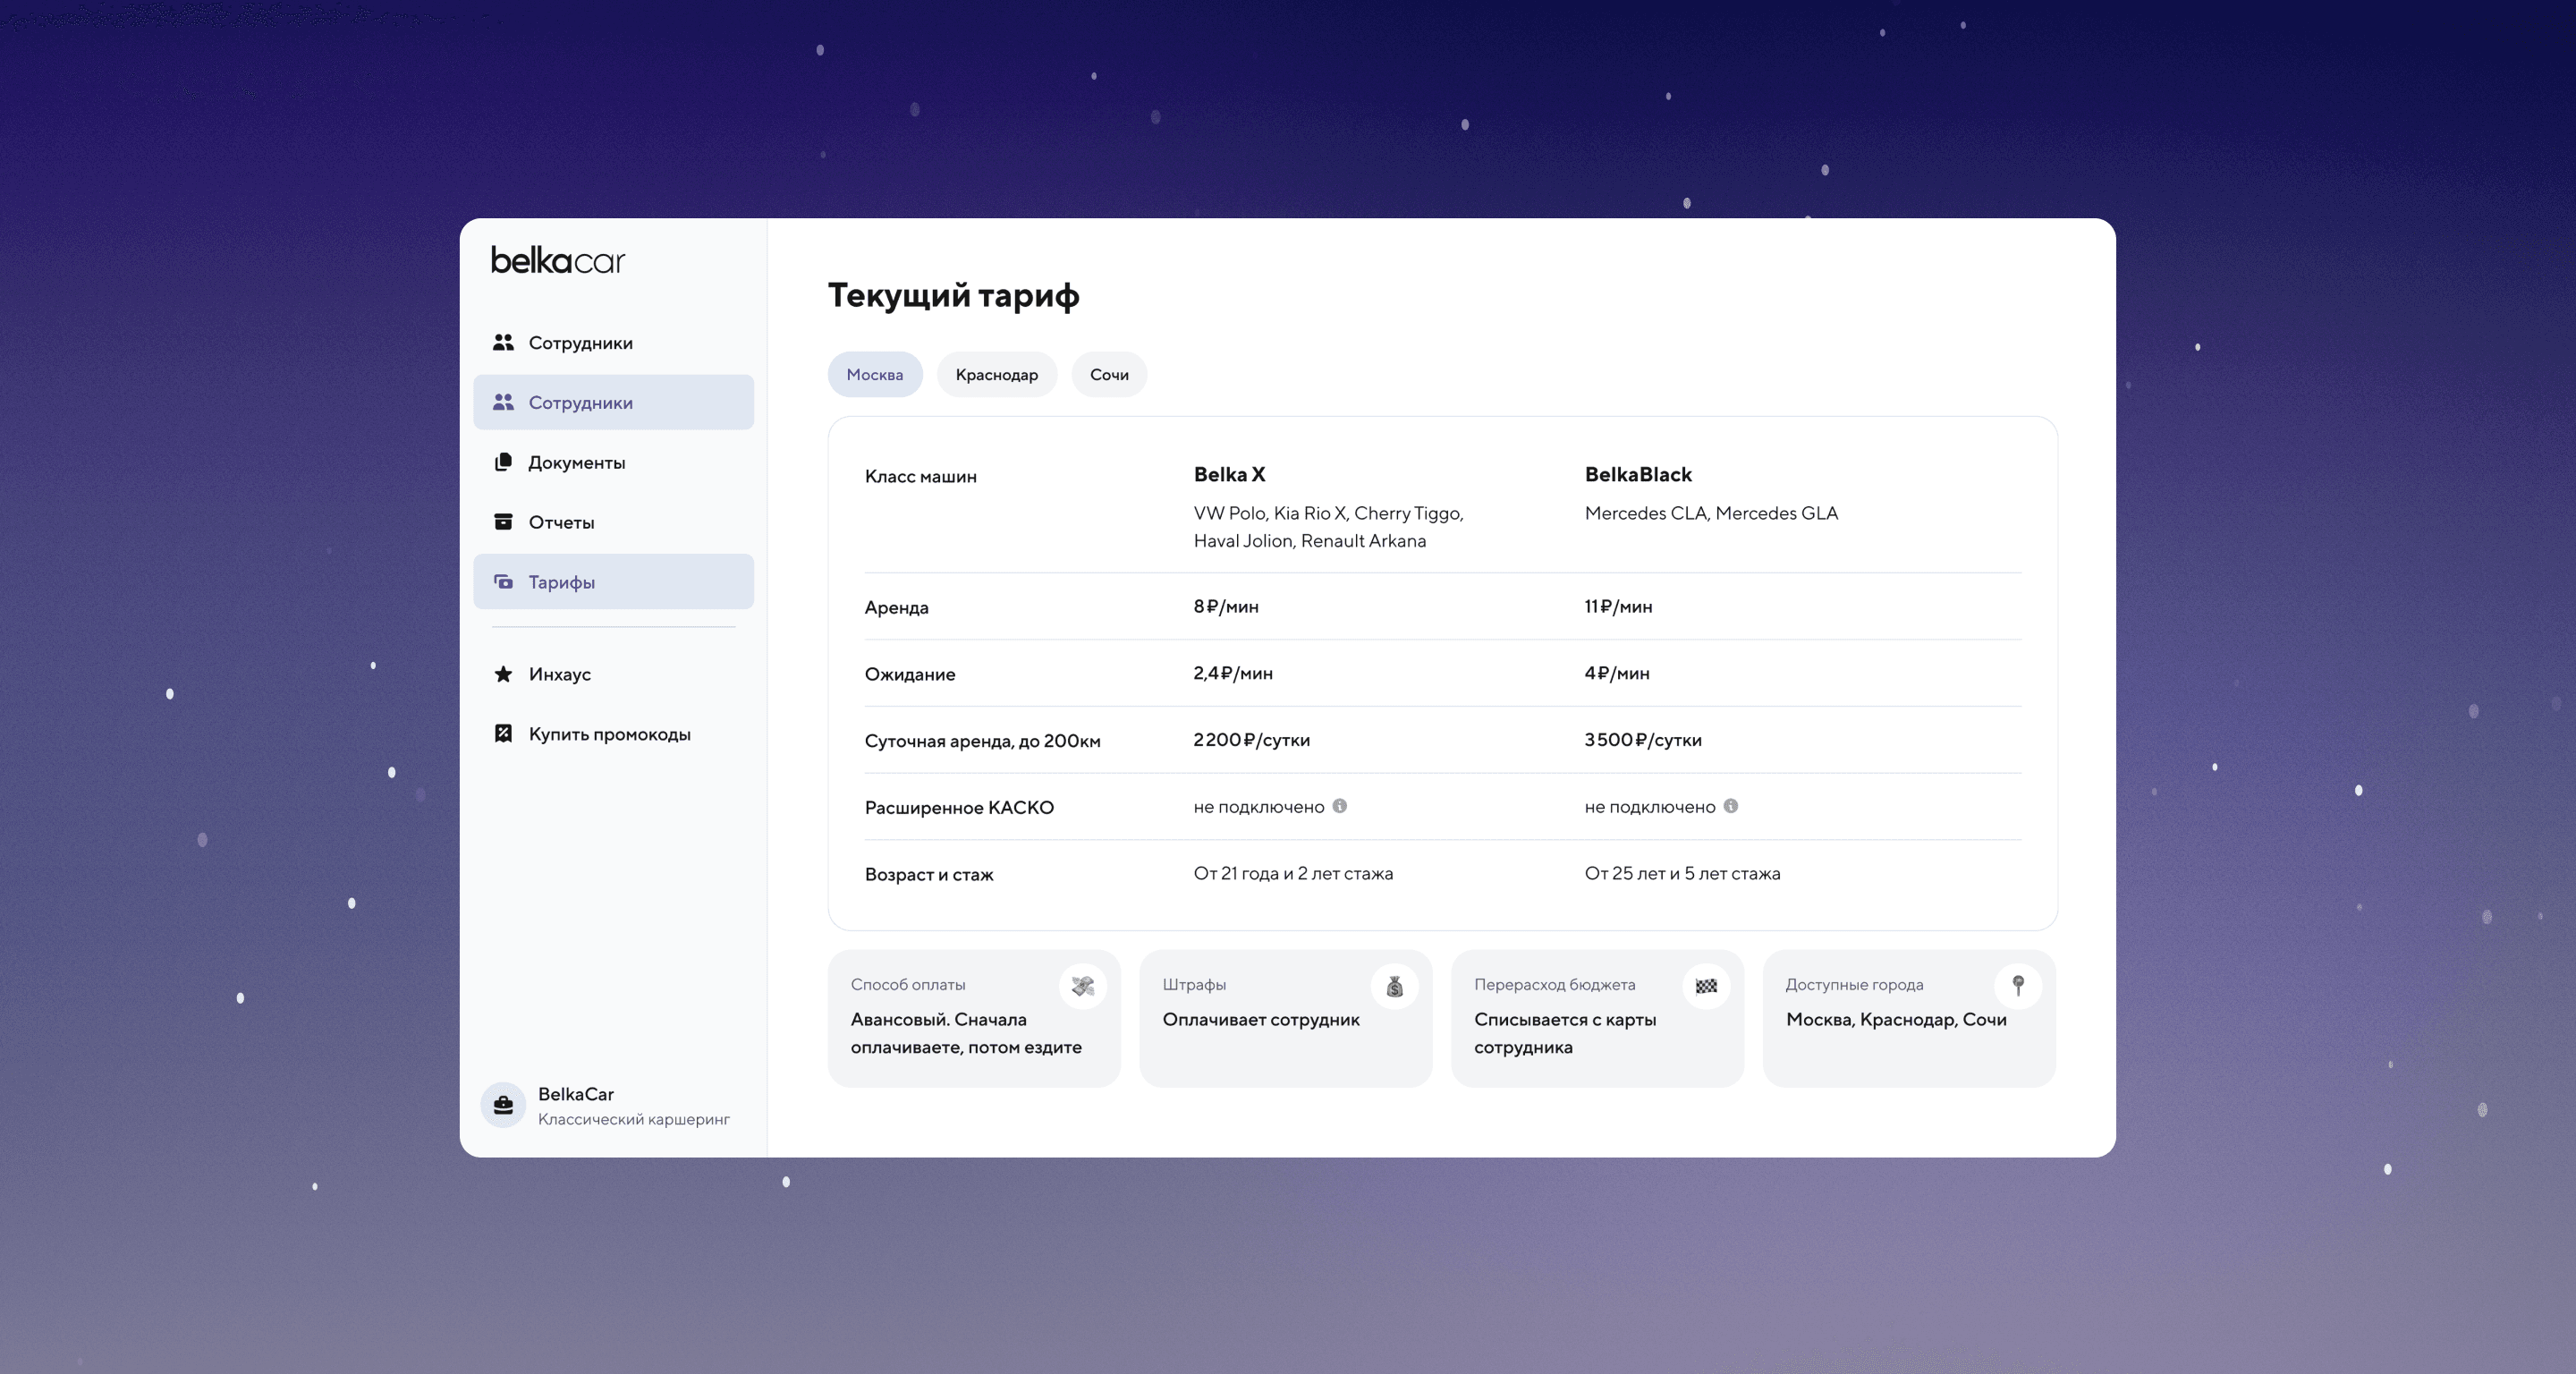This screenshot has width=2576, height=1374.
Task: Click От 25 лет и 5 лет стажа
Action: (1682, 873)
